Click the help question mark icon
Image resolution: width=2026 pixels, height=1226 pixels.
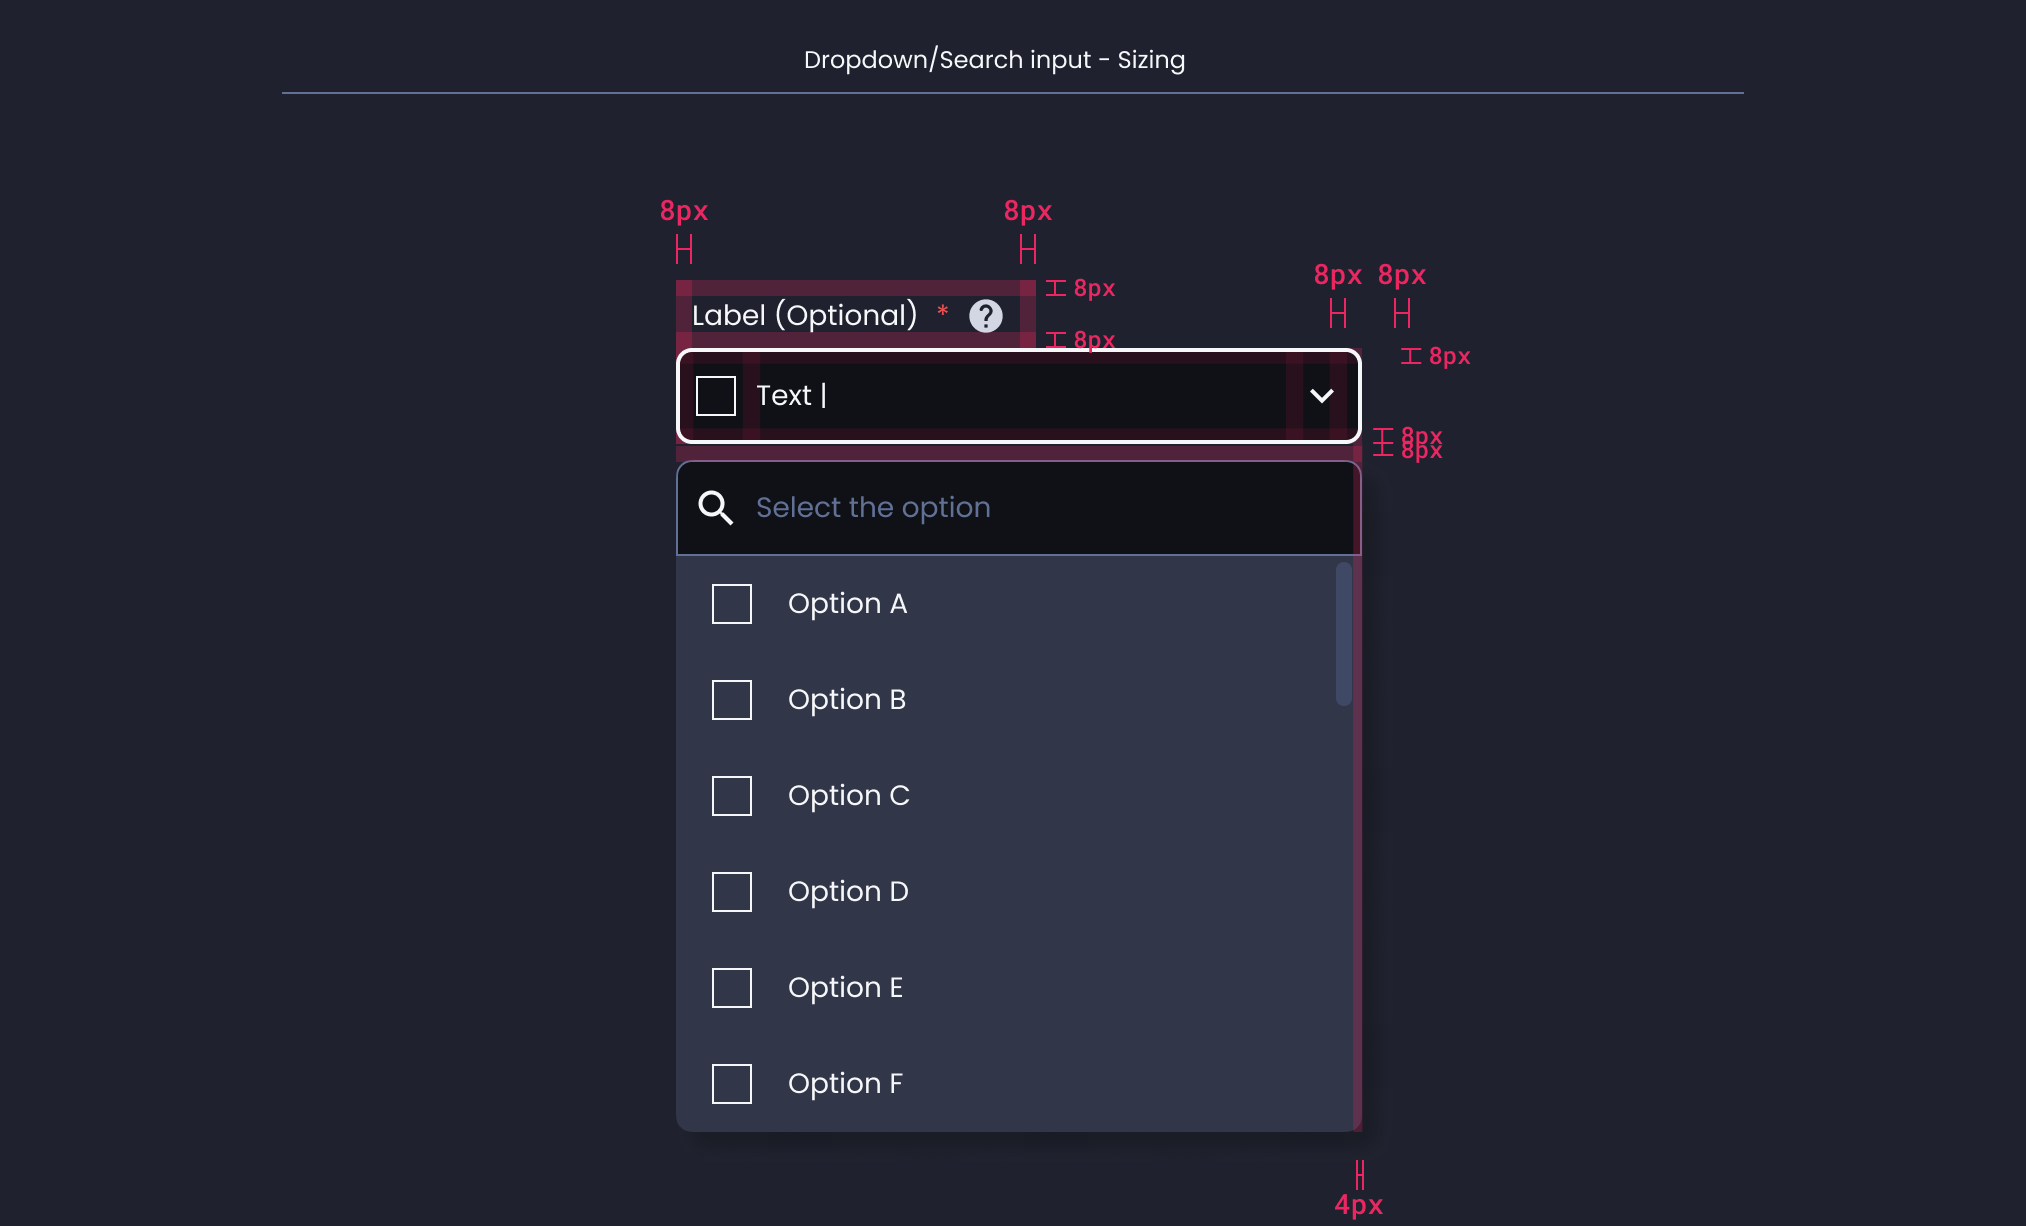(986, 316)
